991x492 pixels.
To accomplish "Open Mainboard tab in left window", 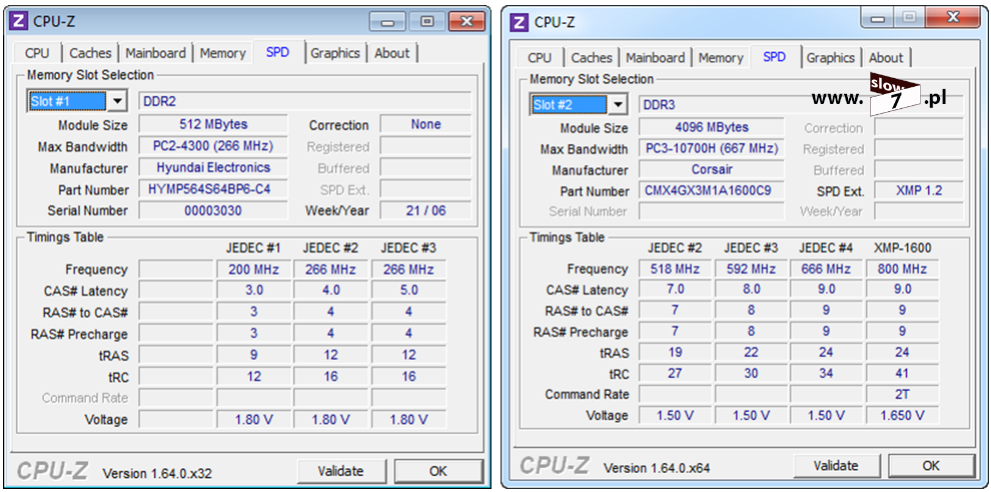I will click(x=155, y=53).
